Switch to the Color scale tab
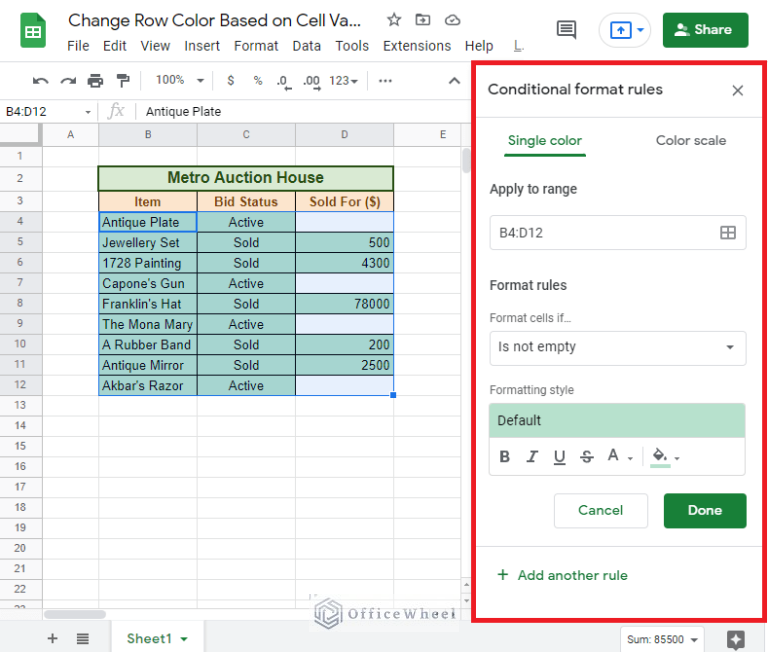Image resolution: width=768 pixels, height=652 pixels. pos(690,141)
